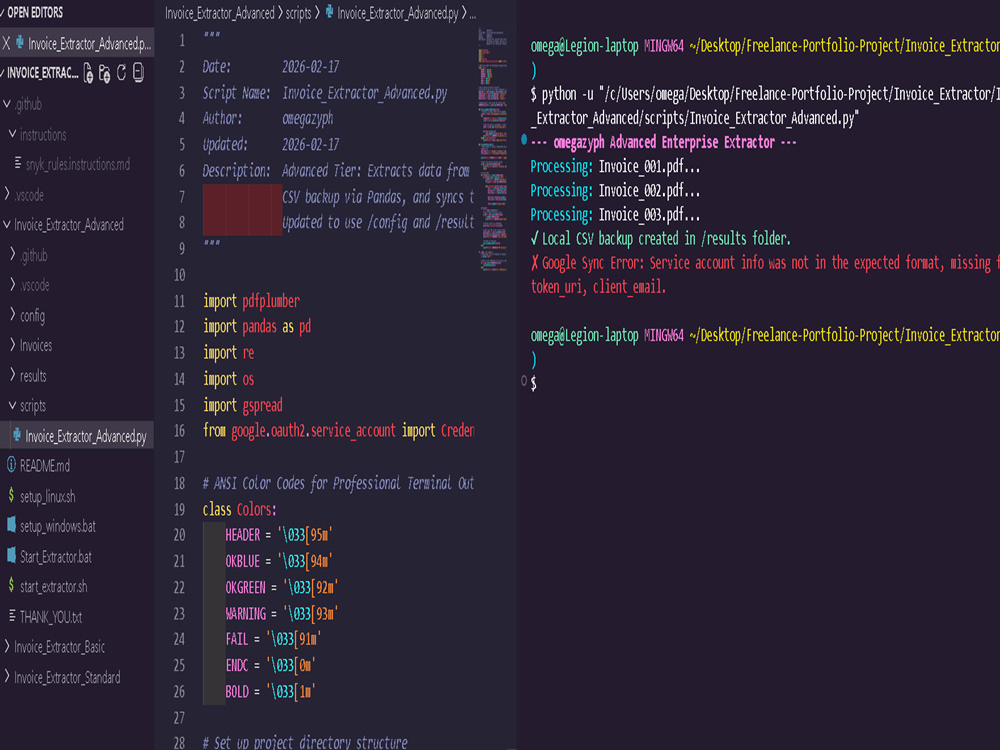Expand the config folder
The width and height of the screenshot is (1000, 750).
click(x=12, y=314)
